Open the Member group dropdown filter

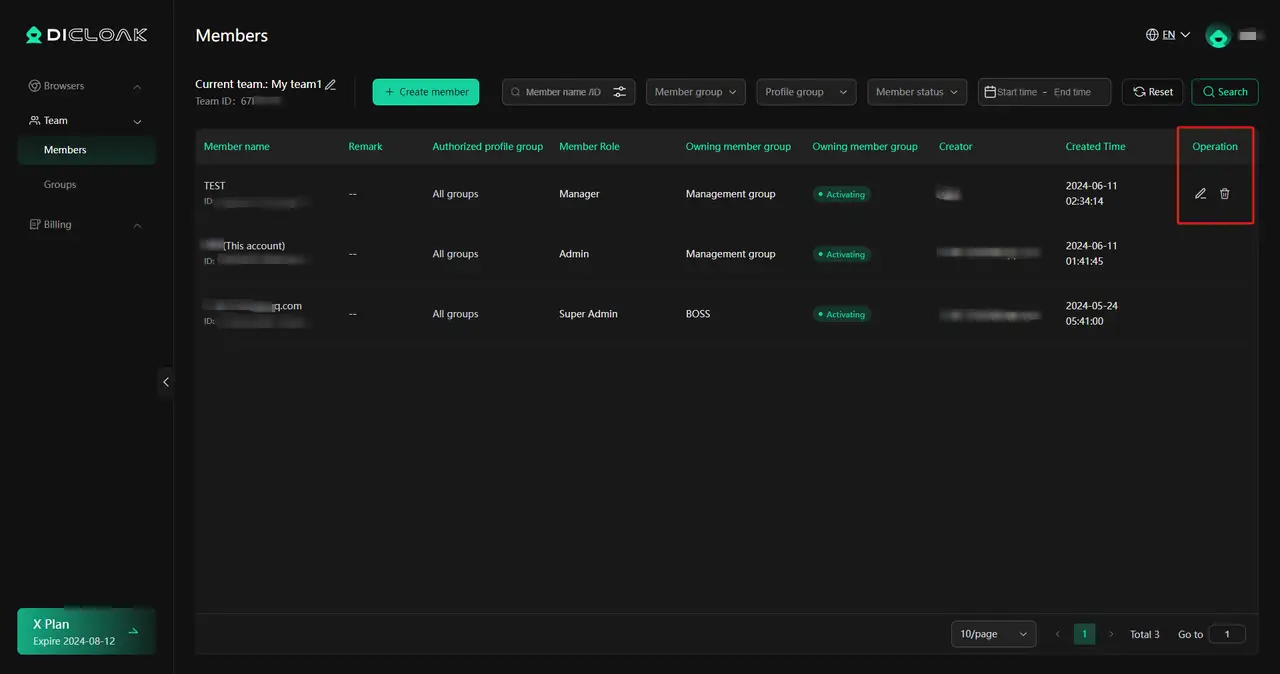pyautogui.click(x=695, y=92)
